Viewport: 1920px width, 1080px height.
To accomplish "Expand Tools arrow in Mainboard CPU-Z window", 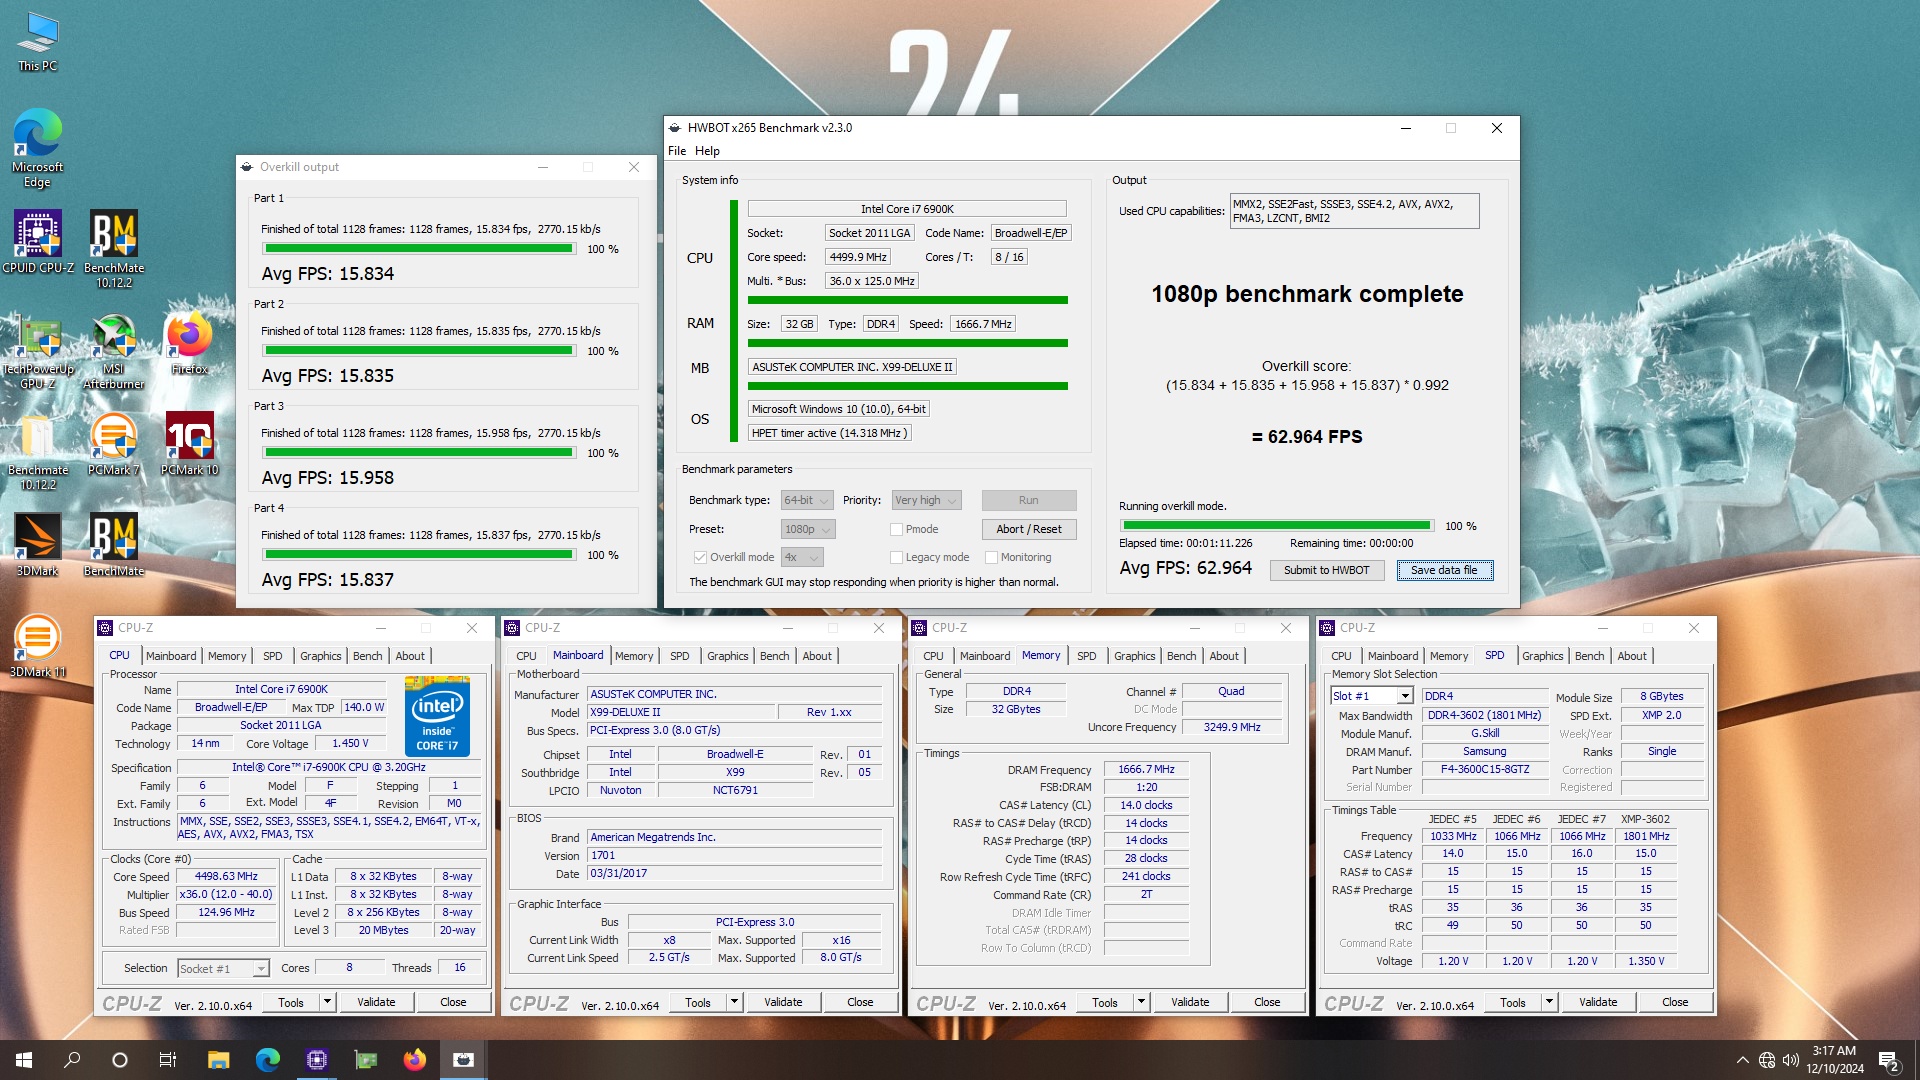I will (x=734, y=1002).
